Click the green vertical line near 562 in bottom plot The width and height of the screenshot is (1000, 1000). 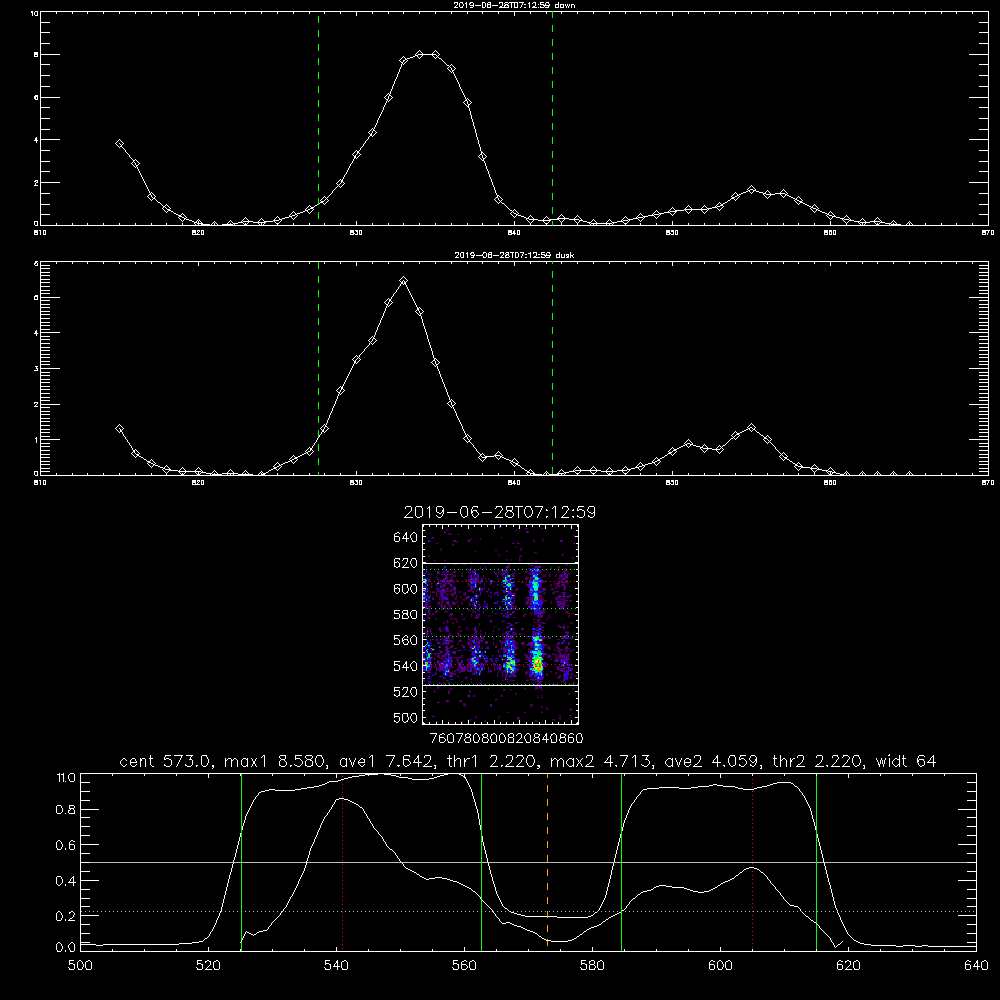(x=482, y=861)
